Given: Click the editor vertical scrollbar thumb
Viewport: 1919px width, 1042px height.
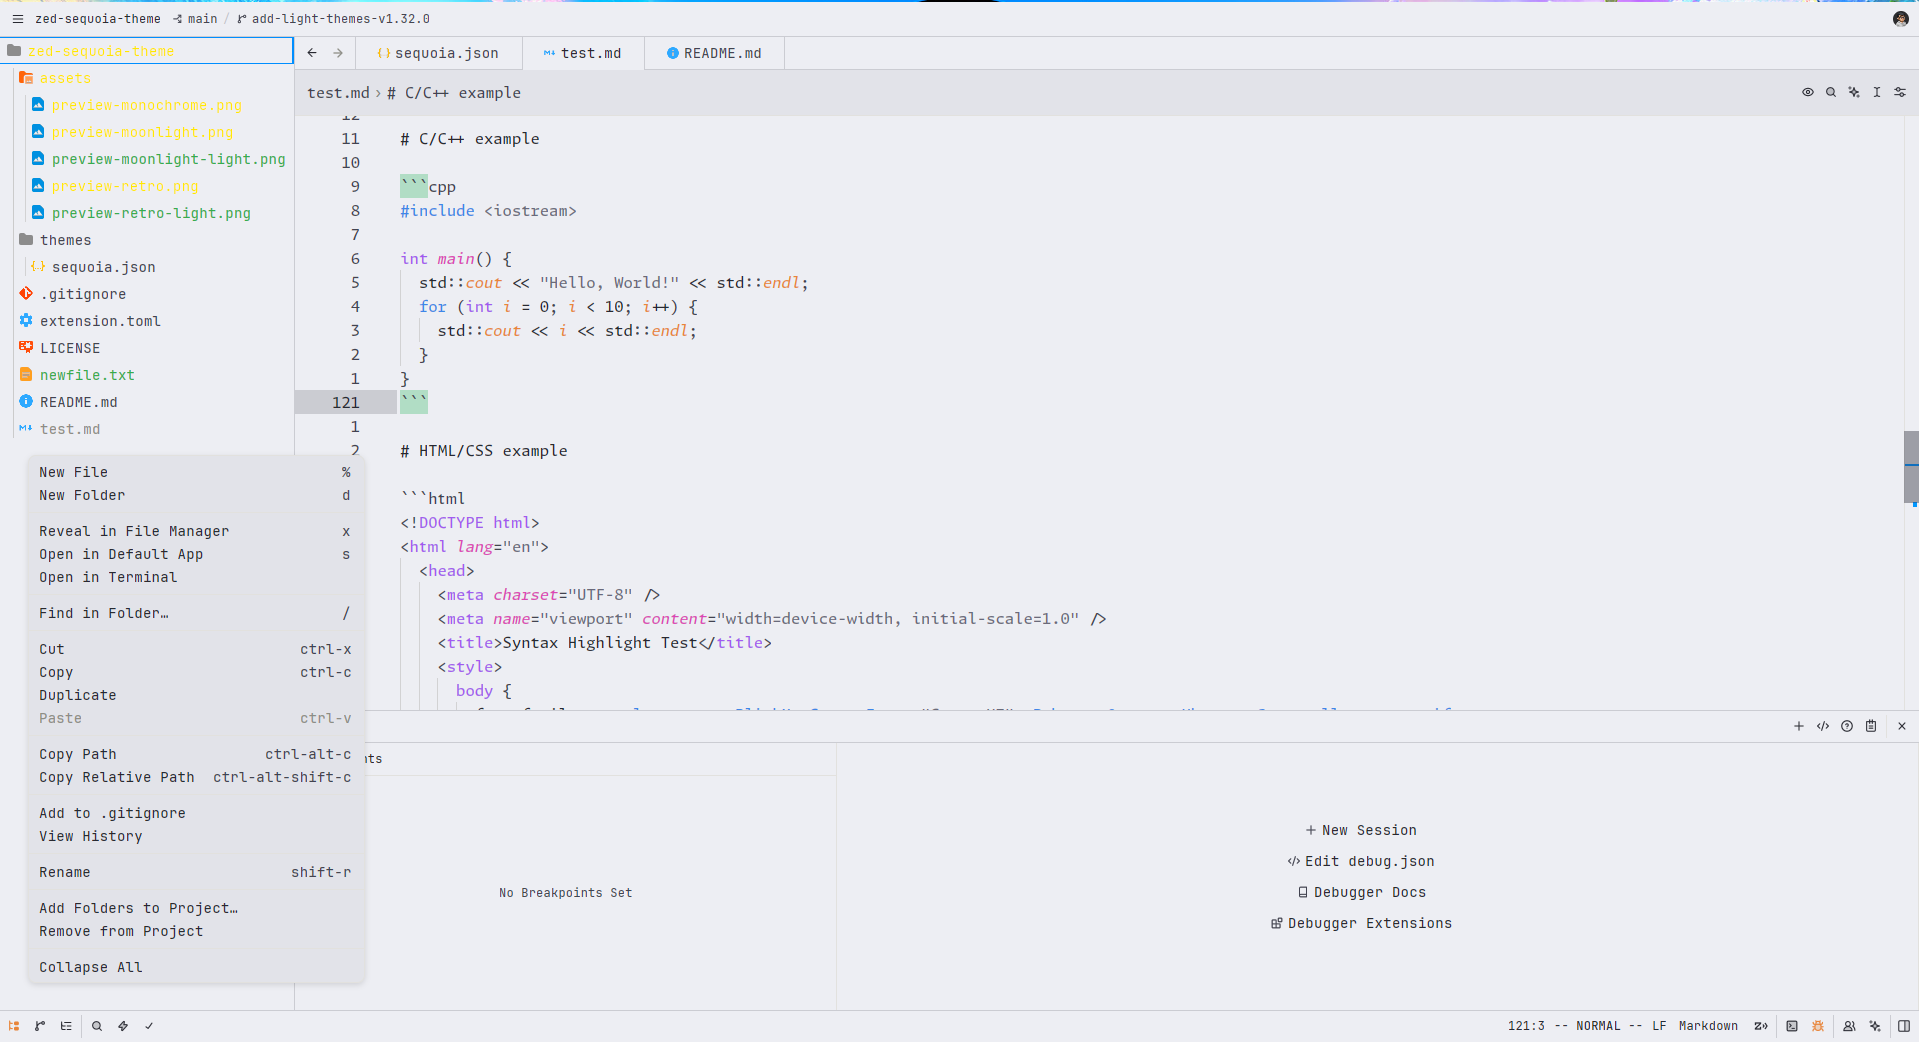Looking at the screenshot, I should point(1911,467).
